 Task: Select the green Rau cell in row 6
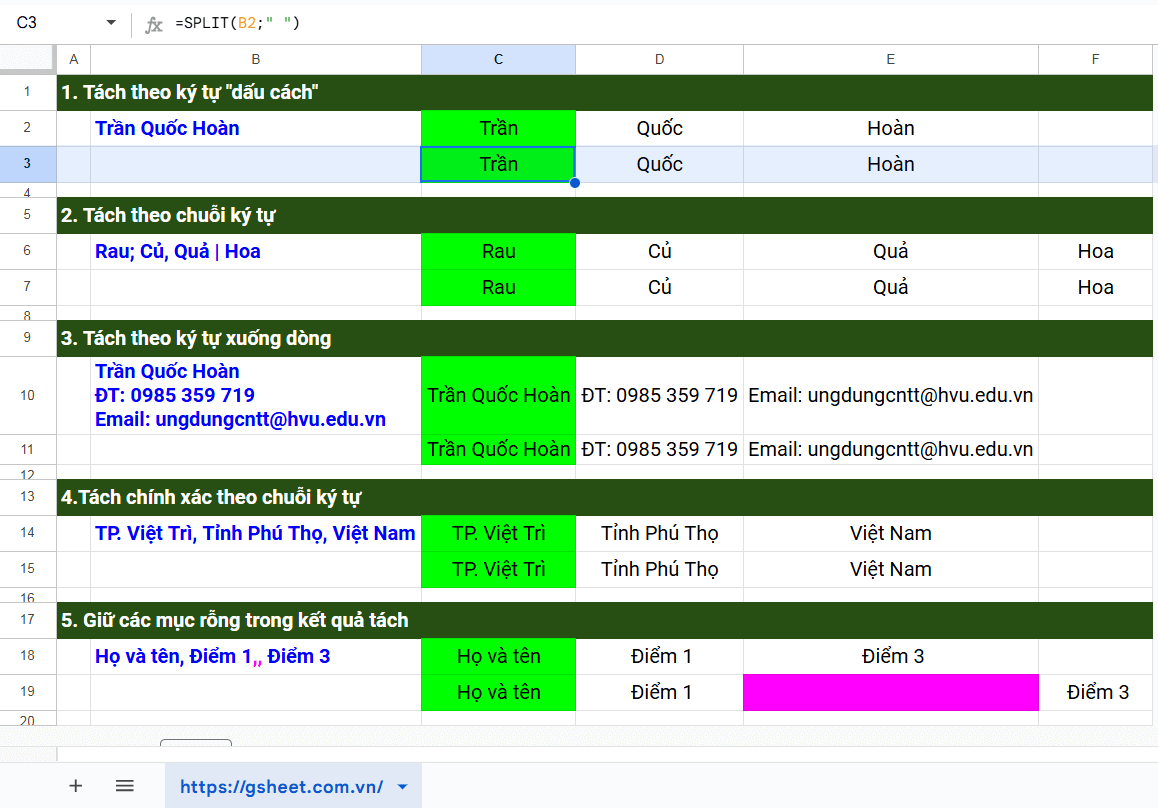[x=498, y=251]
